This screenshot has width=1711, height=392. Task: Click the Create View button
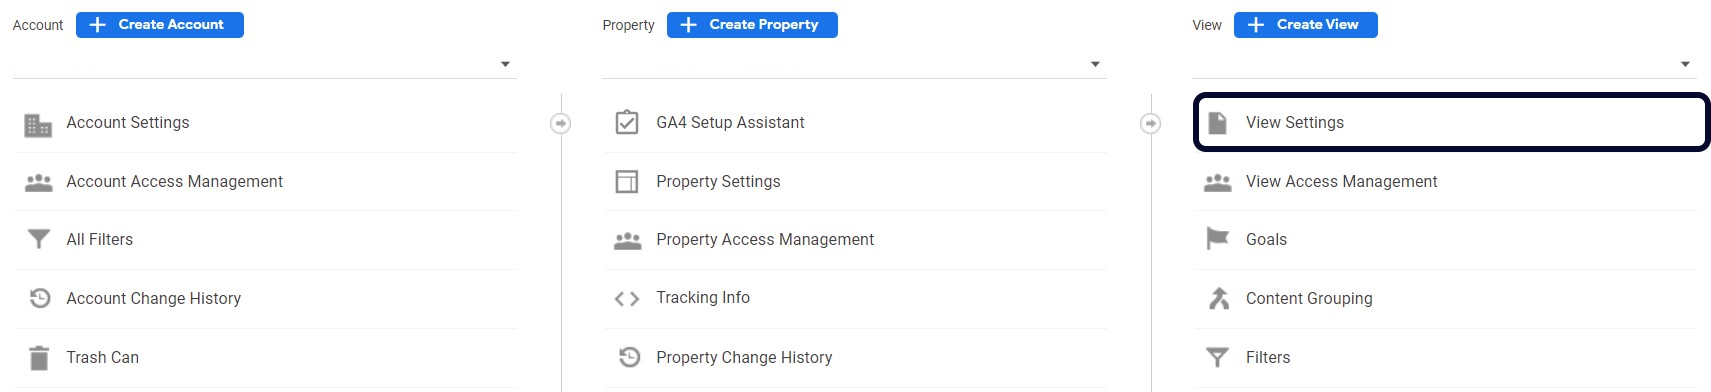[x=1306, y=25]
